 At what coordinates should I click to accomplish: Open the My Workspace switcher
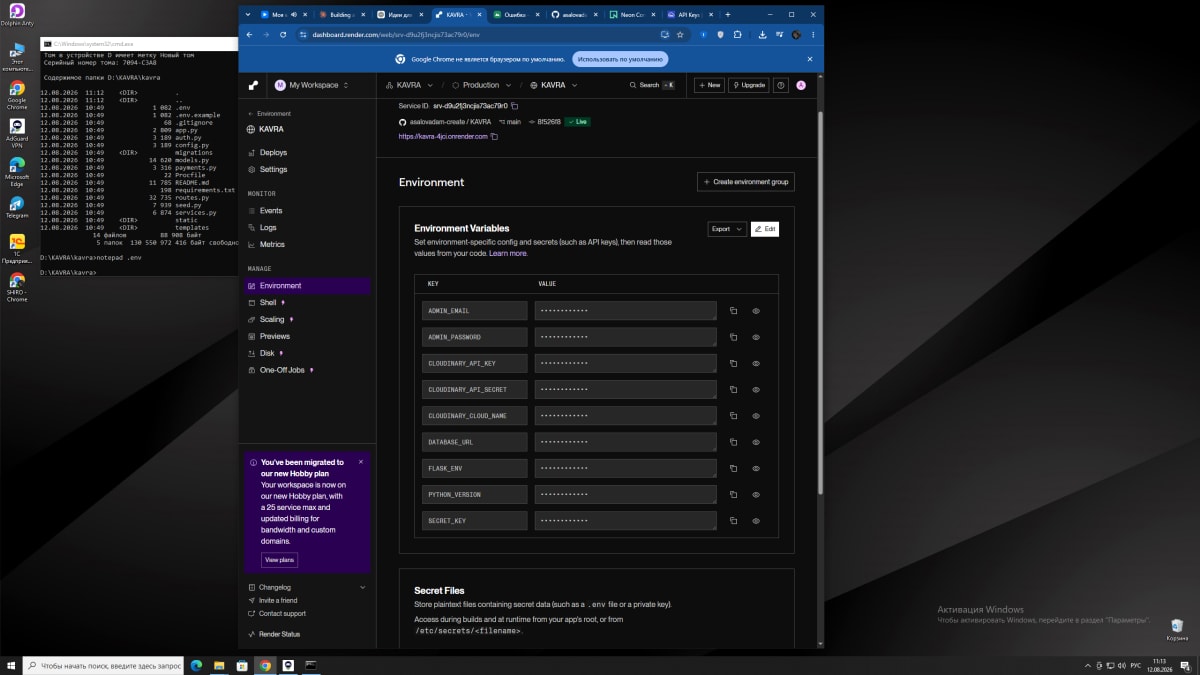click(x=312, y=85)
